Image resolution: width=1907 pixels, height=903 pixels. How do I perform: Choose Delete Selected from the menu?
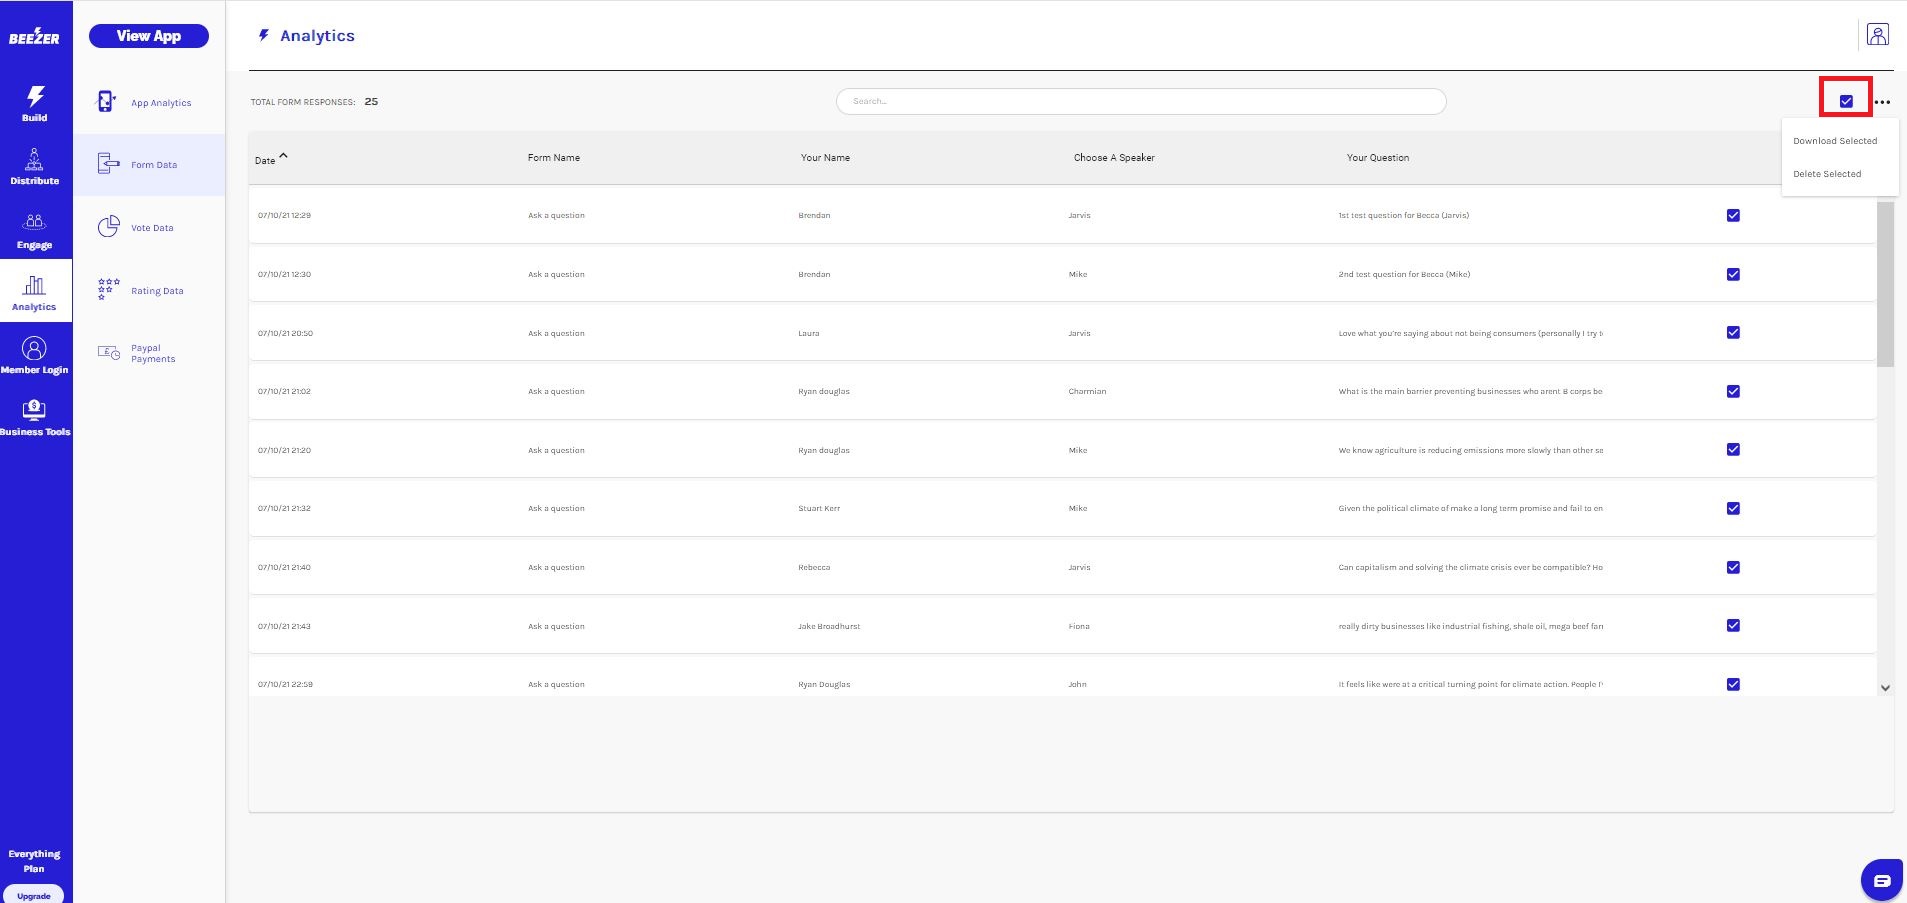(1827, 174)
